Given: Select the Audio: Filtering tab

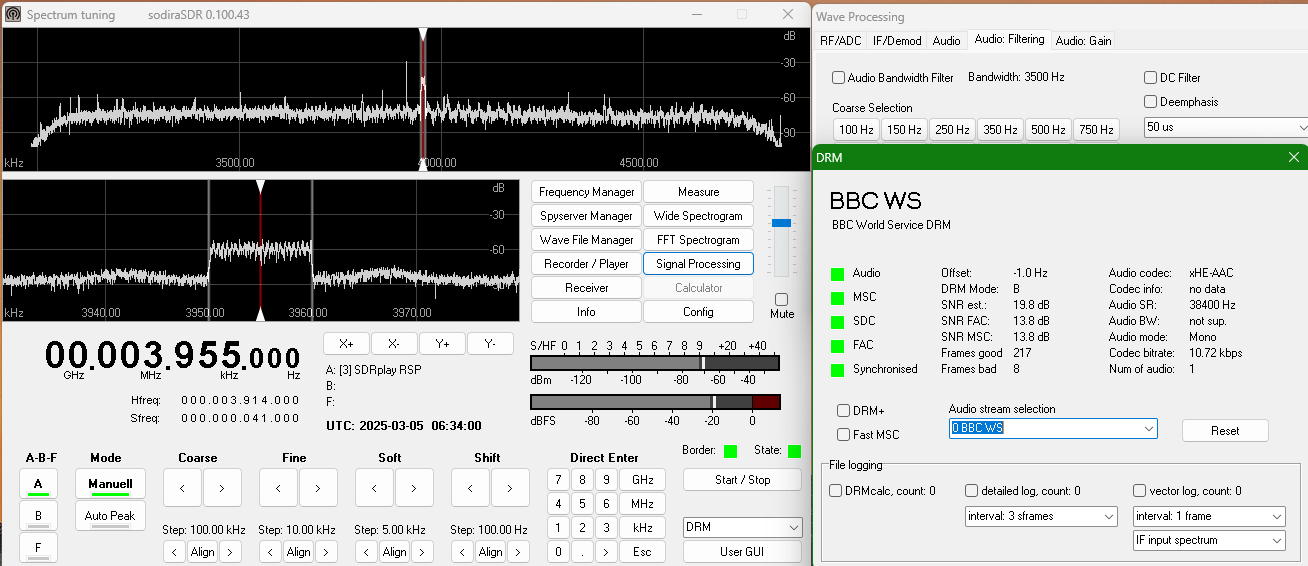Looking at the screenshot, I should tap(1009, 39).
